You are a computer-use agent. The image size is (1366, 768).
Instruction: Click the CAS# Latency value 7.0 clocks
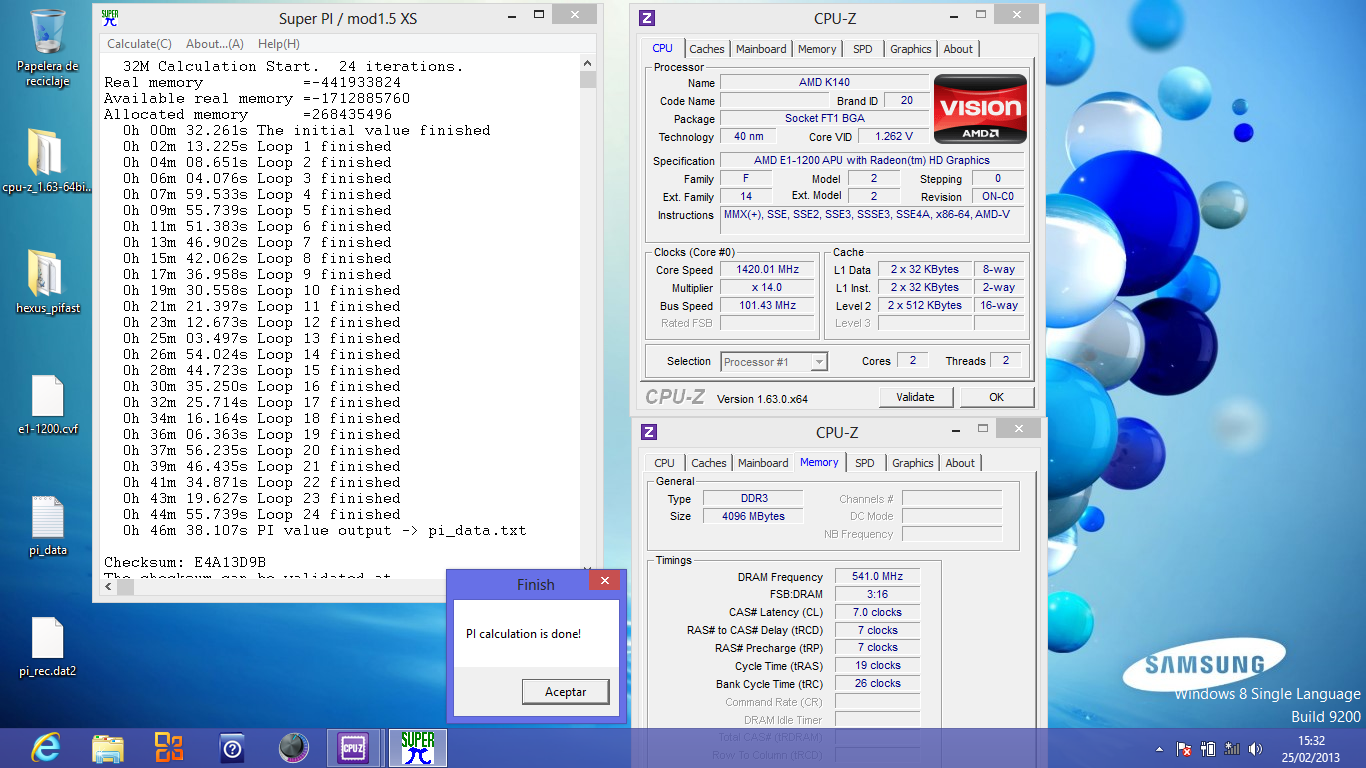tap(877, 612)
